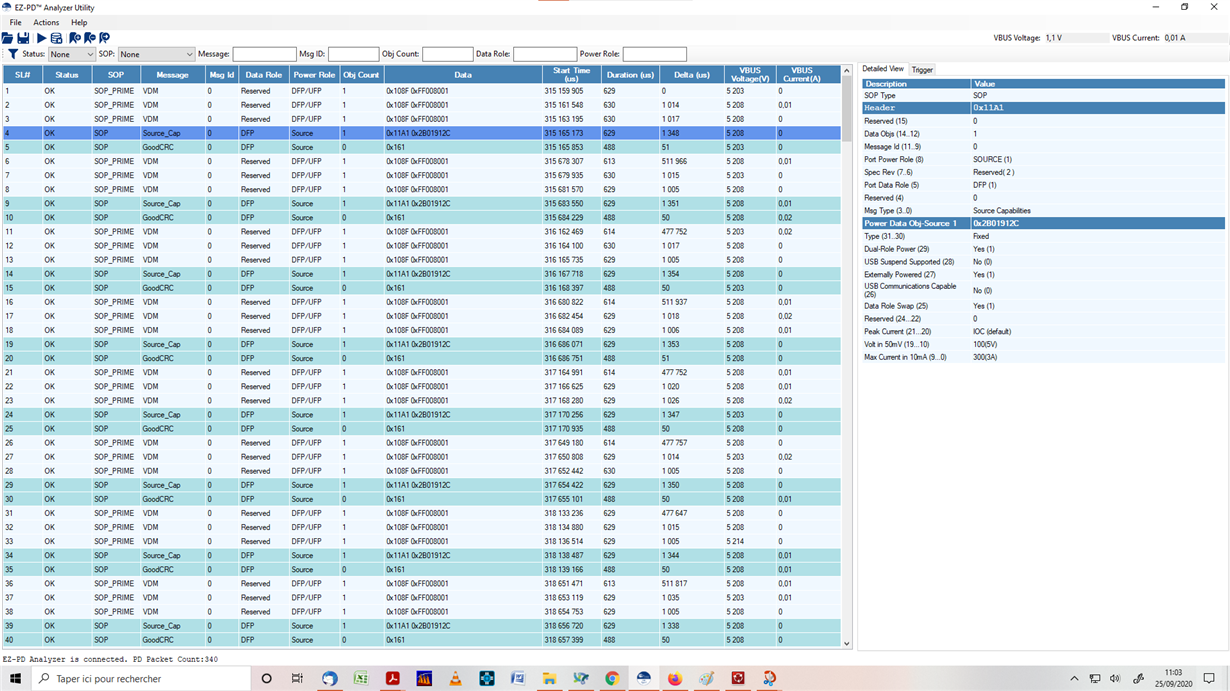The image size is (1230, 691).
Task: Select the Detailed View tab
Action: [x=883, y=69]
